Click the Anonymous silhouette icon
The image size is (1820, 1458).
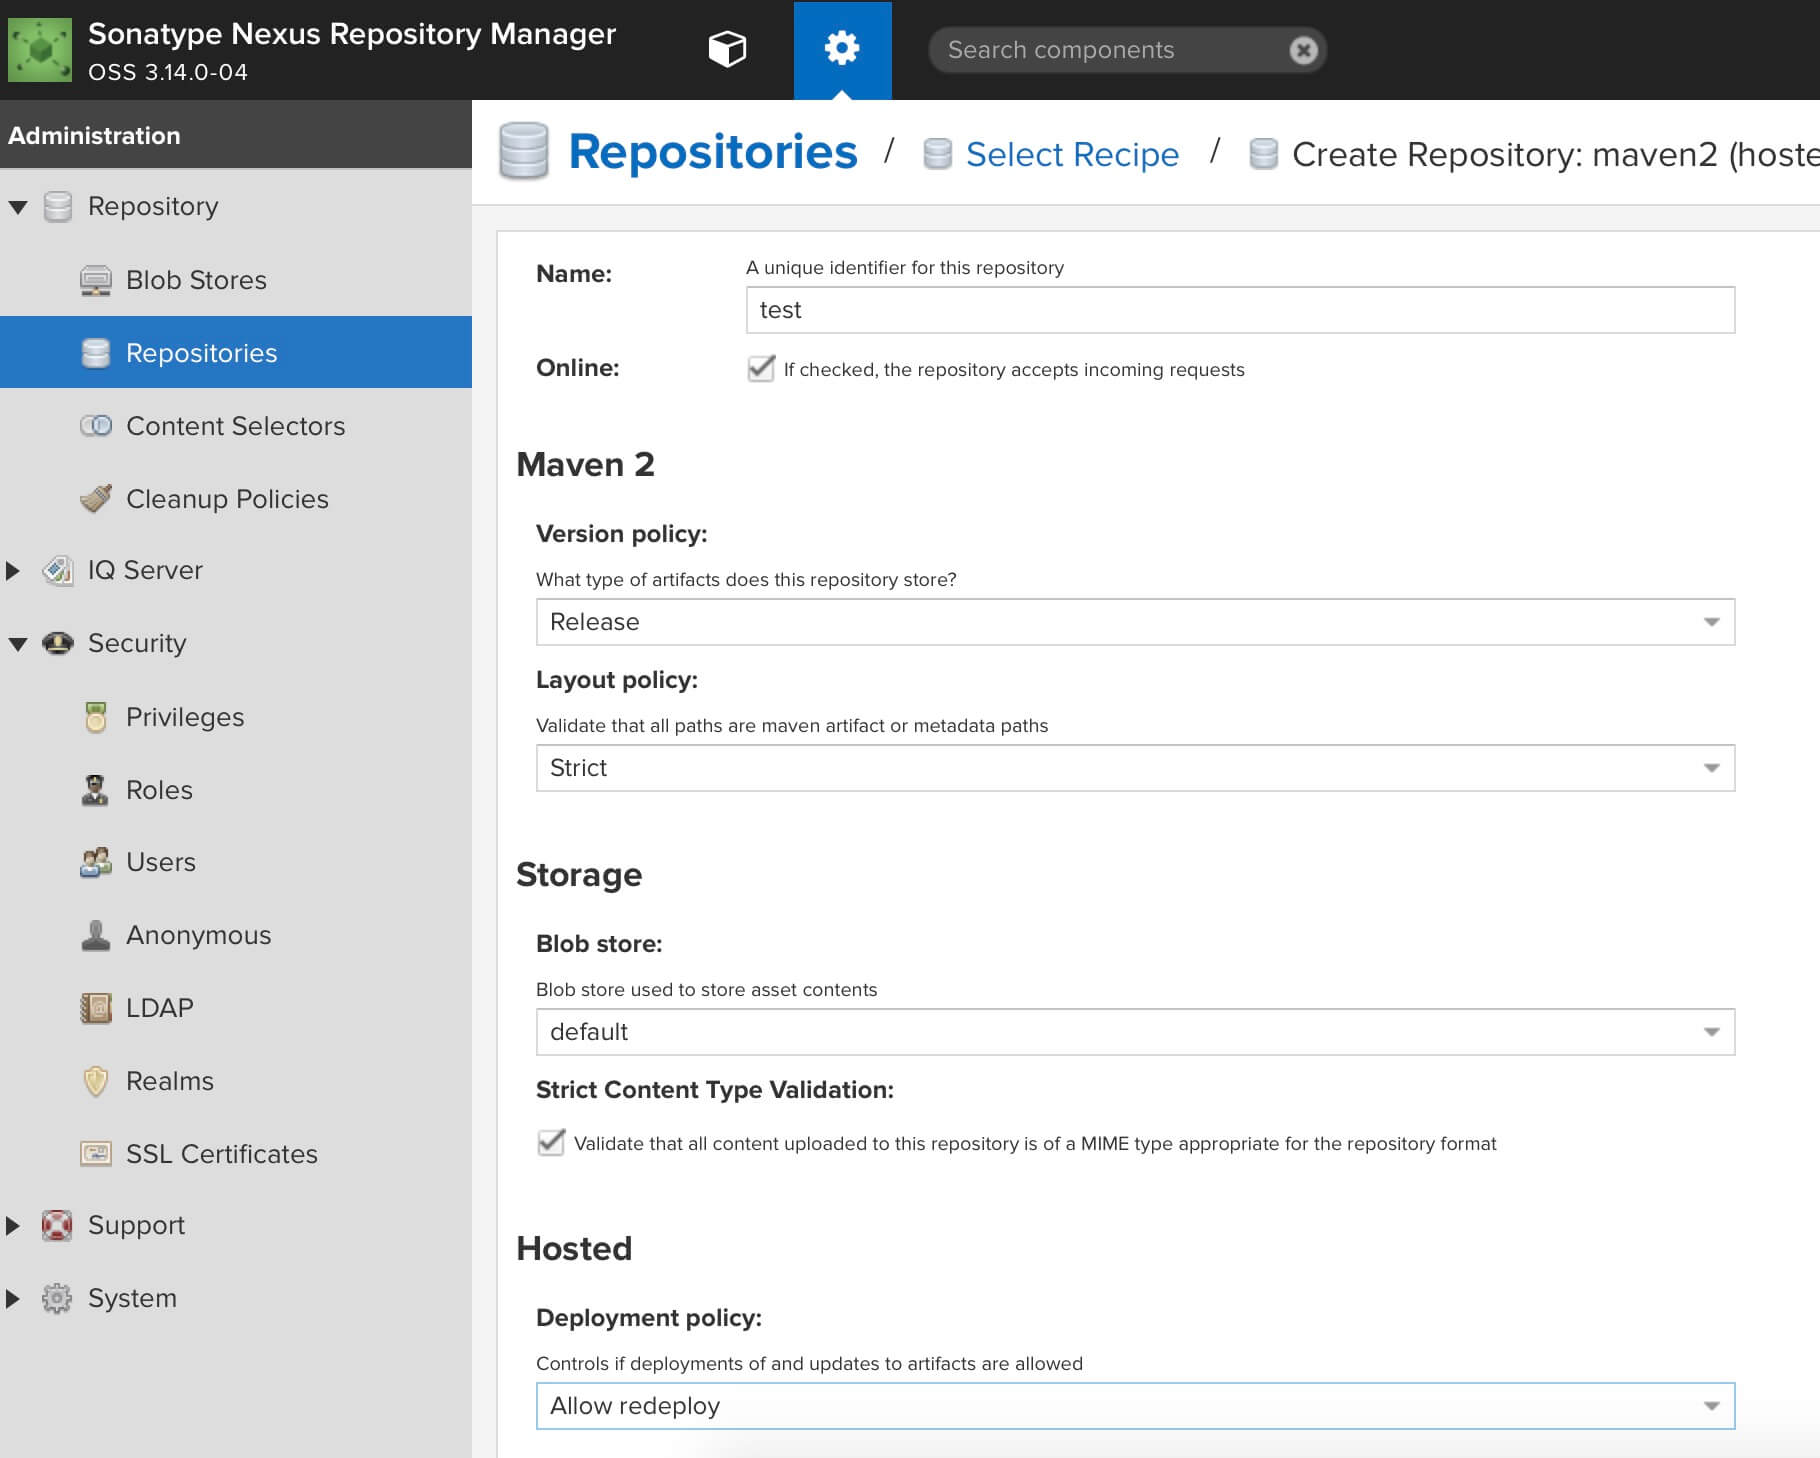(x=96, y=935)
